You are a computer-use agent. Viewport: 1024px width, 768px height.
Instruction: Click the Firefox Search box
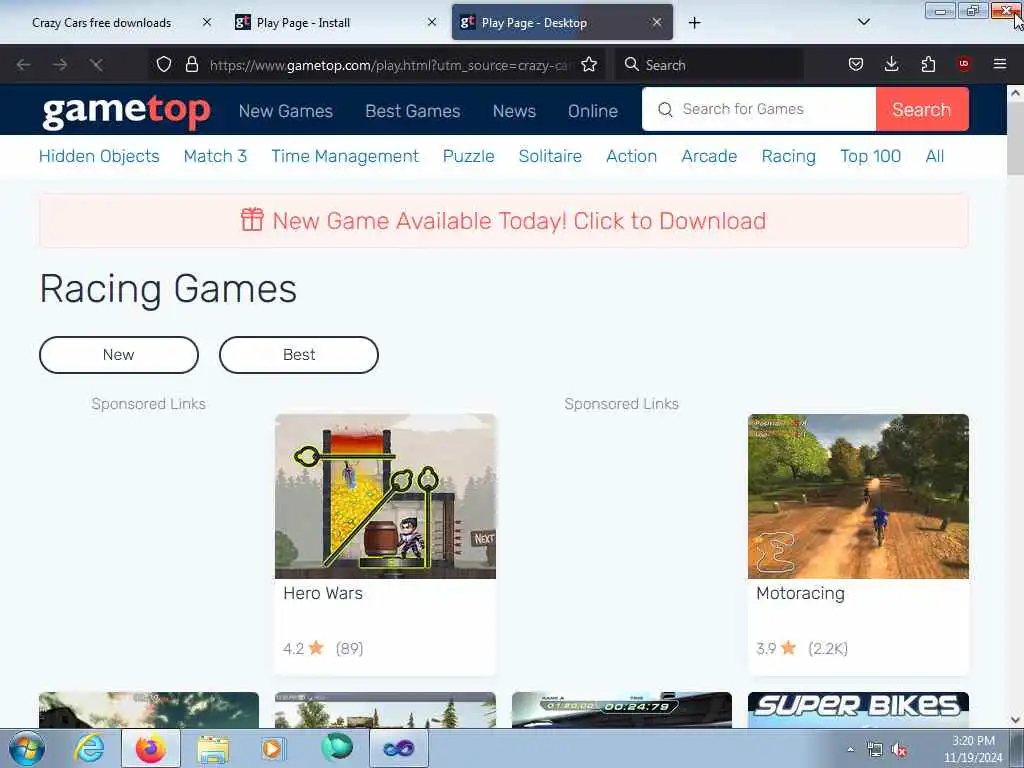pyautogui.click(x=710, y=65)
